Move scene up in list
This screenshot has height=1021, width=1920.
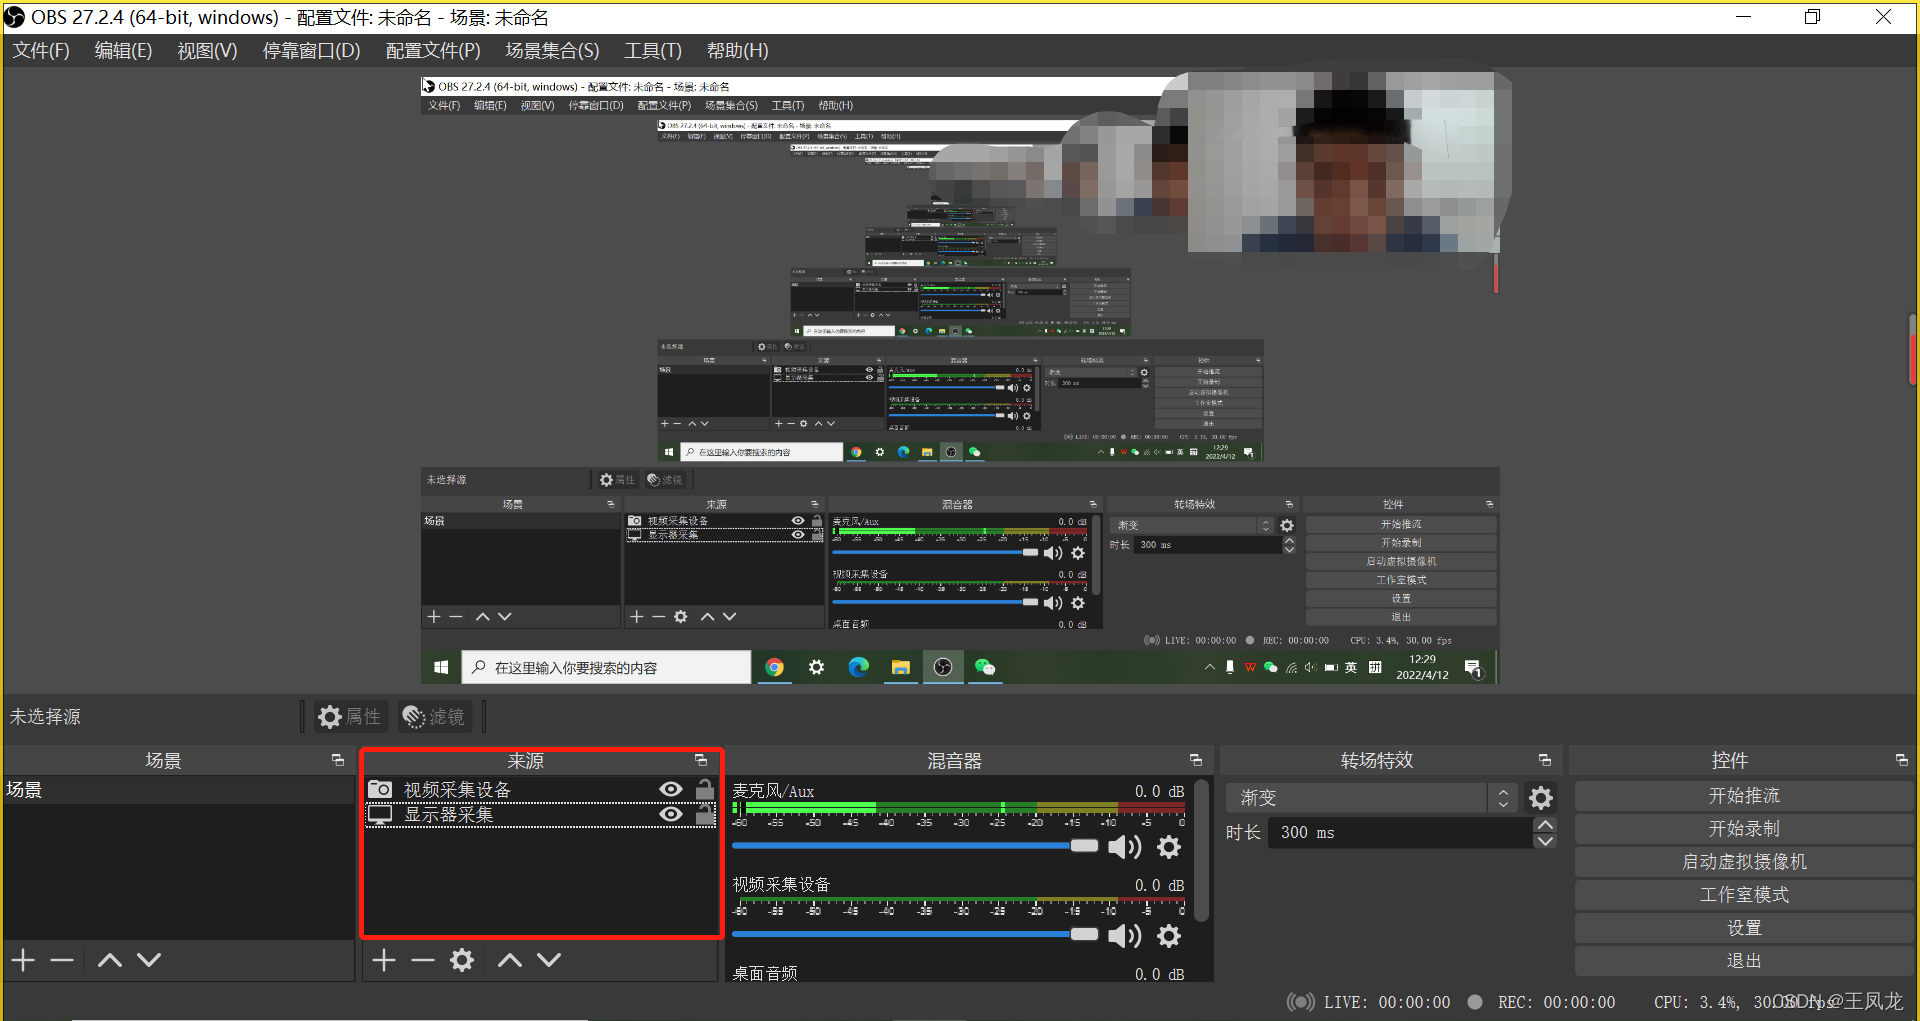(x=110, y=960)
